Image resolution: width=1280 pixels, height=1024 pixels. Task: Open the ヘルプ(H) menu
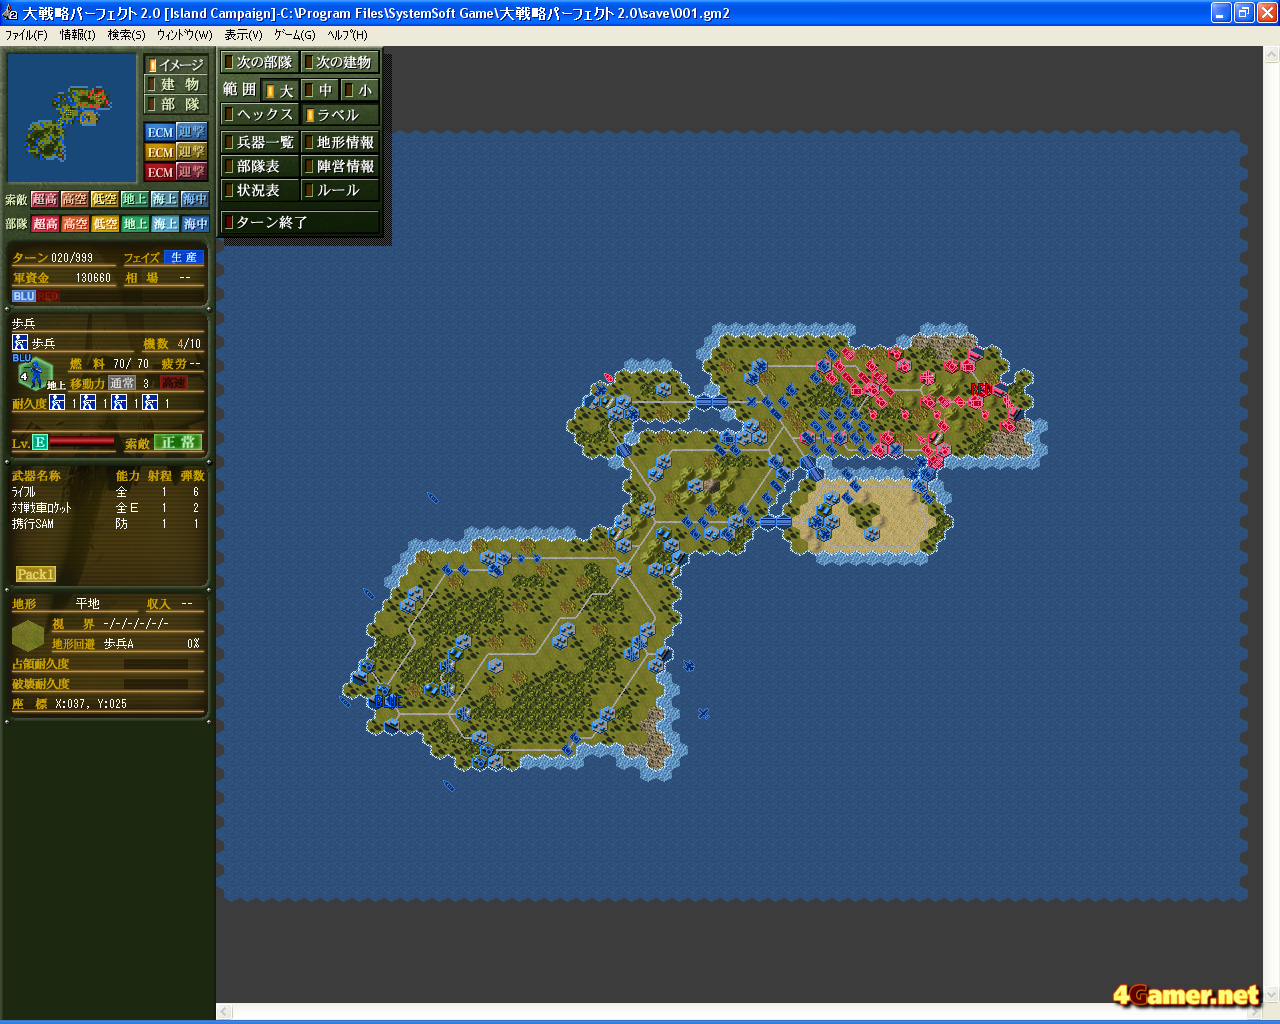click(347, 35)
